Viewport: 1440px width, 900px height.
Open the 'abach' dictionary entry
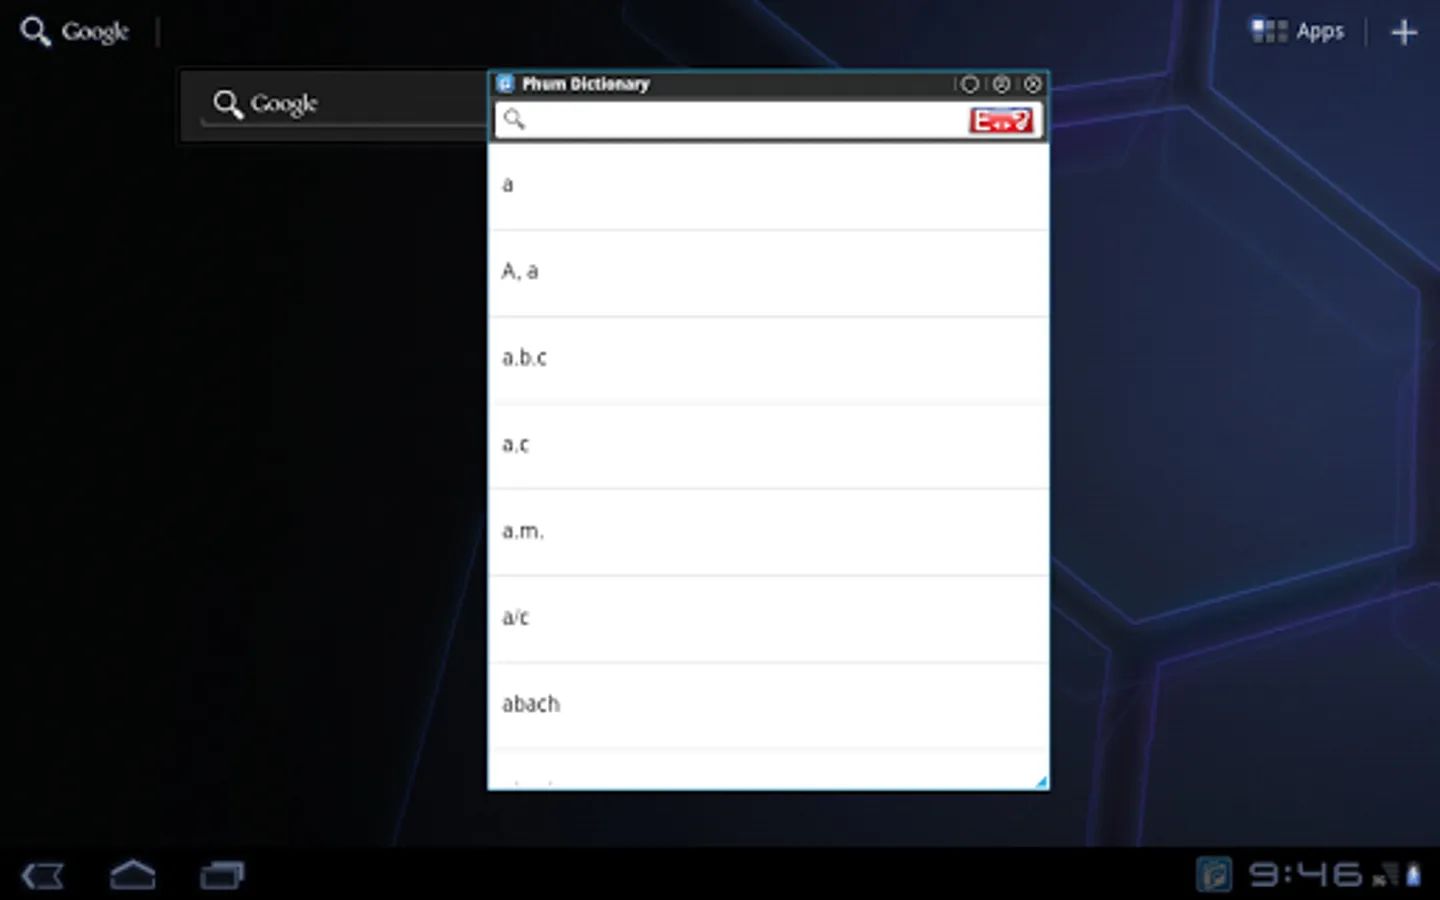768,706
